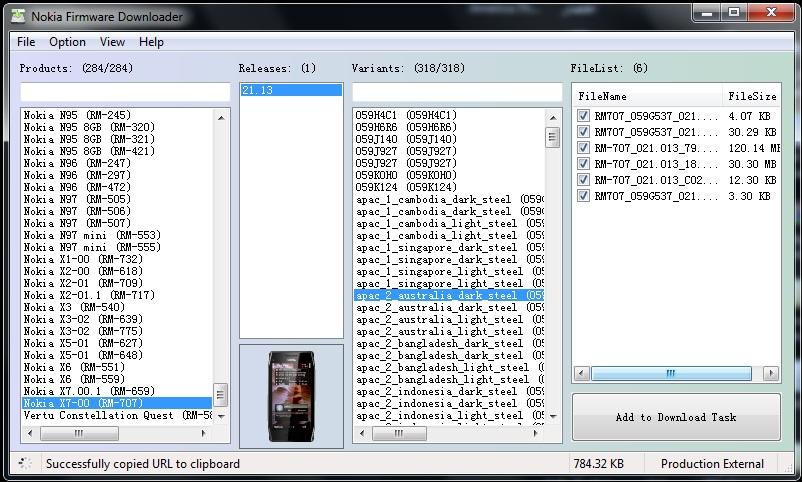Click FileList scroll left arrow

pos(581,374)
